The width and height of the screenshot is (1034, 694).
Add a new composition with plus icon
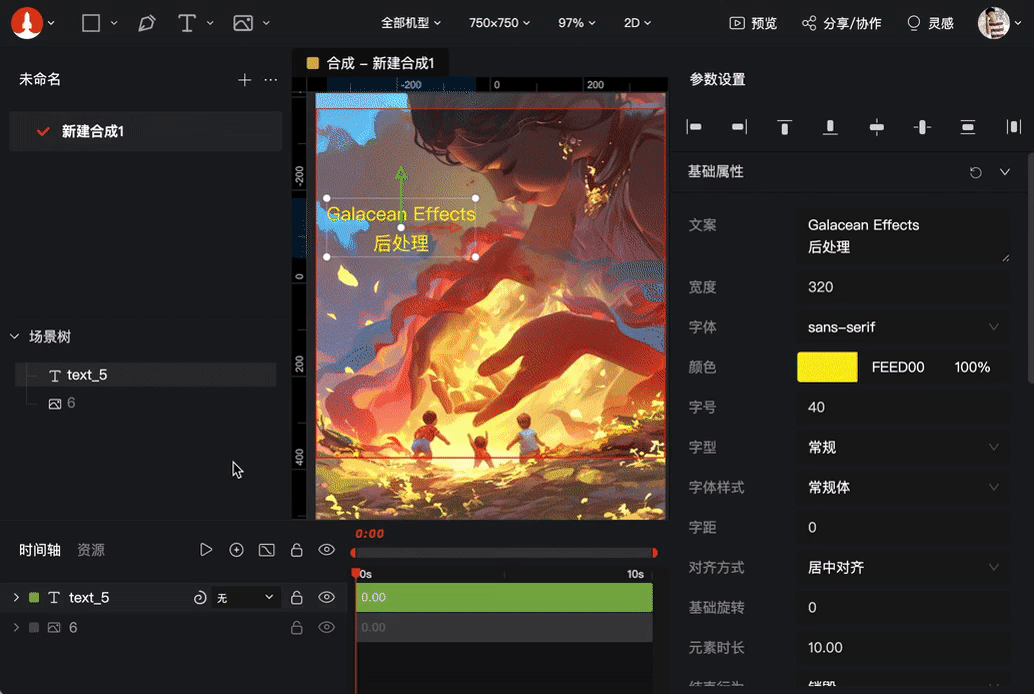tap(245, 80)
